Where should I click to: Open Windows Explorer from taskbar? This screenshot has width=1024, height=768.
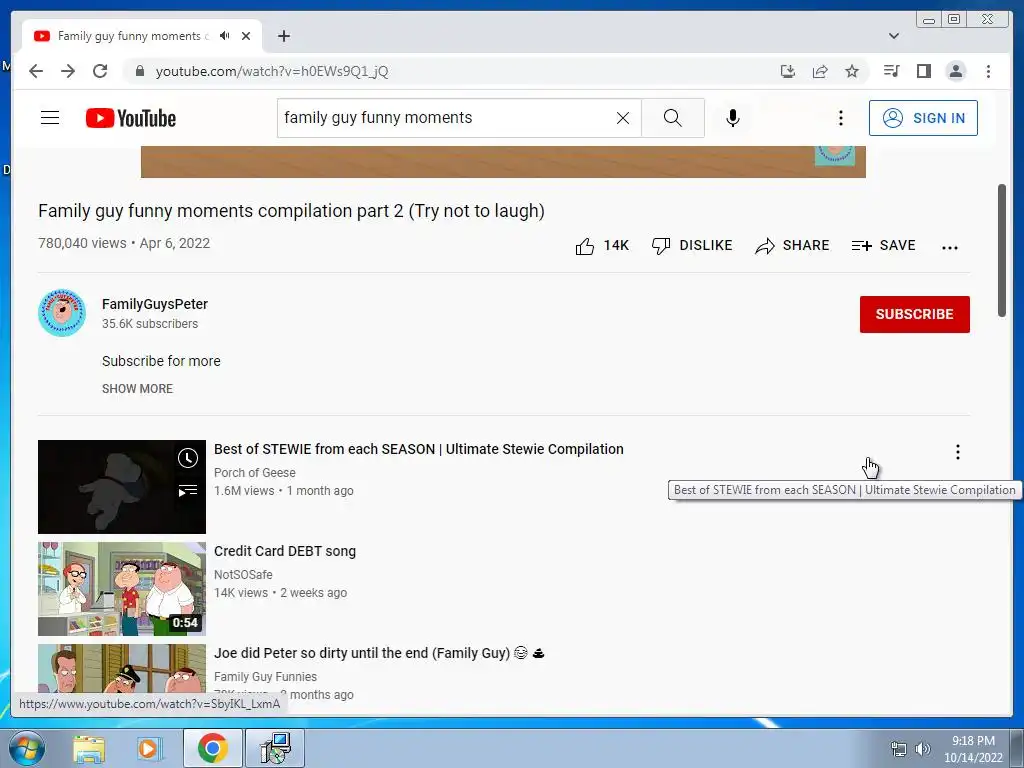point(89,748)
